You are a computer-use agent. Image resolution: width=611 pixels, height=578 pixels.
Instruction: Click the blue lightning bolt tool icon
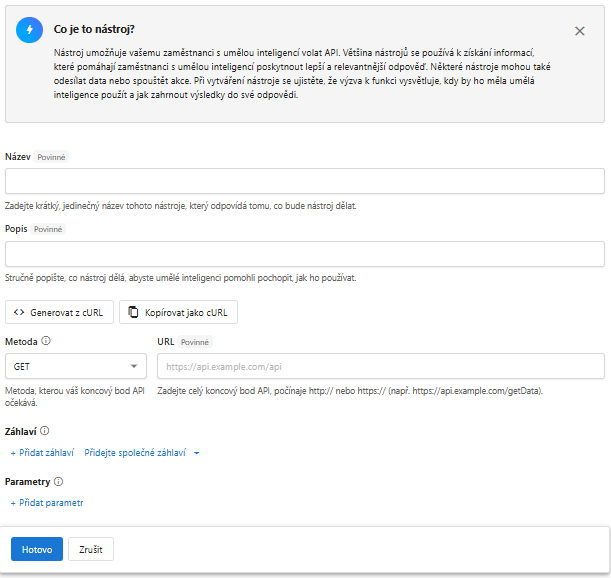coord(30,31)
